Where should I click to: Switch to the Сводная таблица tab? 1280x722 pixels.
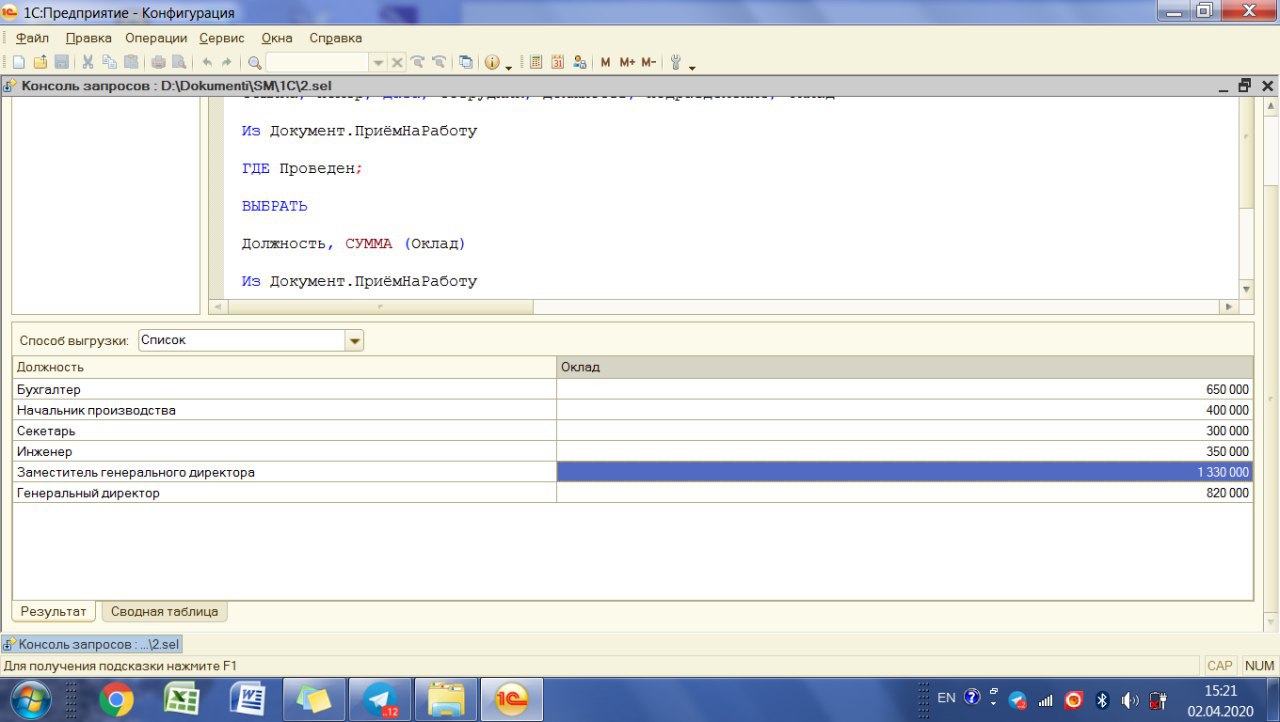coord(164,611)
